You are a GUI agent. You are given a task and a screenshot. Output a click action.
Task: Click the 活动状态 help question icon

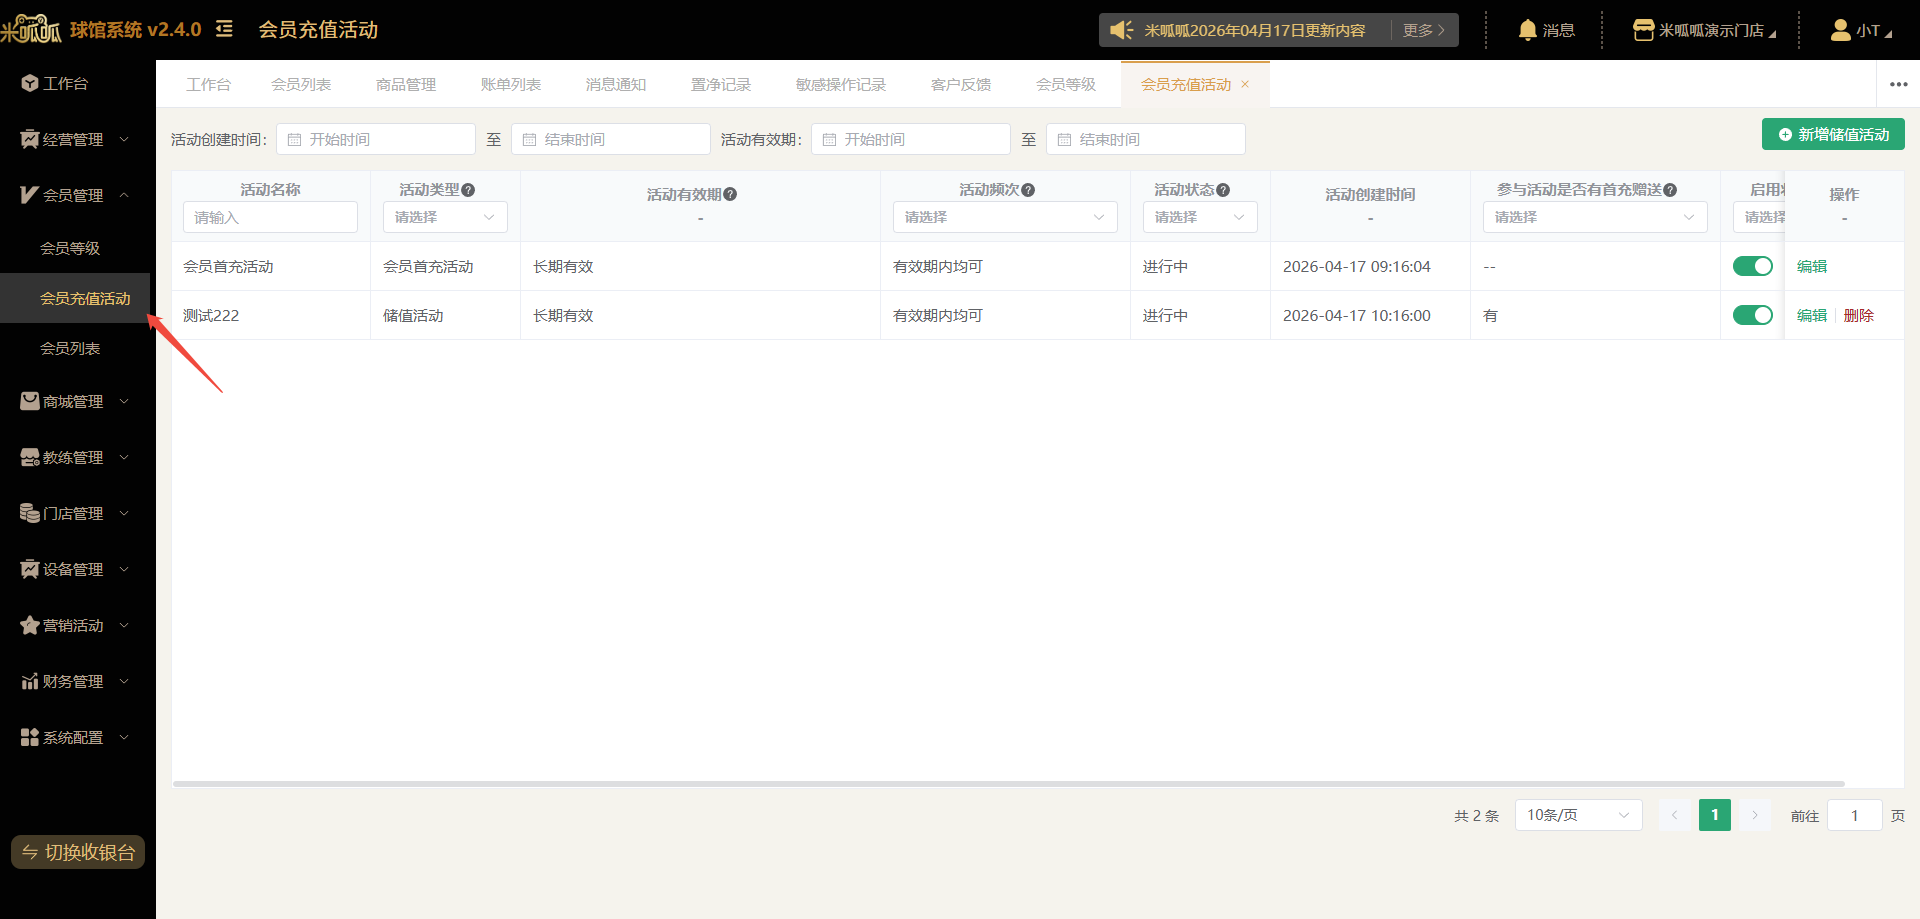click(1223, 190)
